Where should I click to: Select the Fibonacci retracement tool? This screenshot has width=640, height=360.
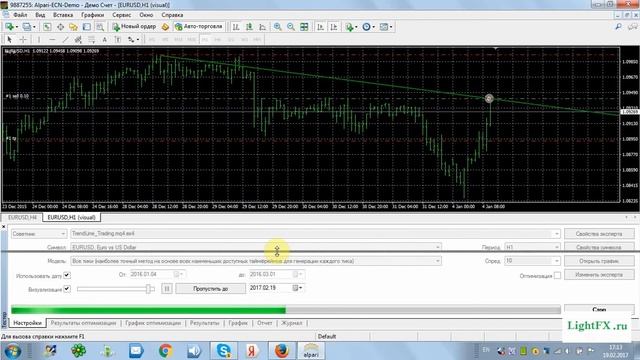[x=91, y=39]
